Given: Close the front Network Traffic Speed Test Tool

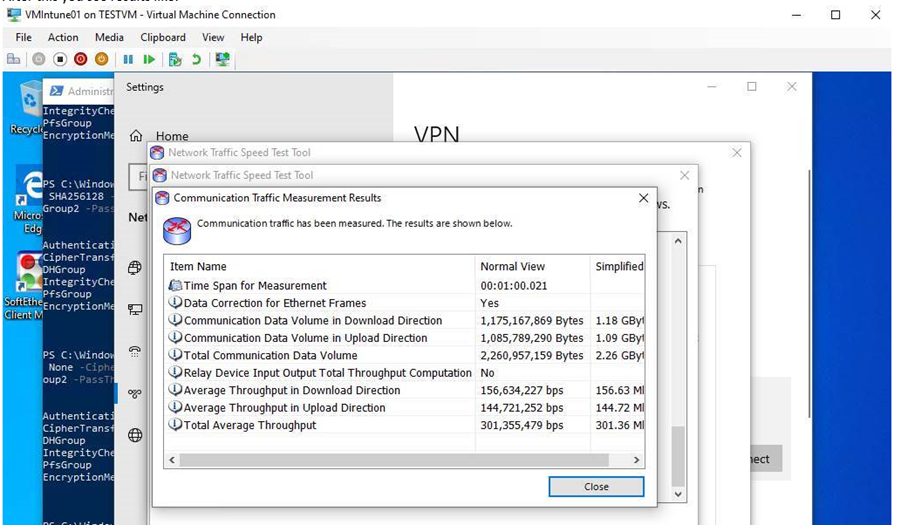Looking at the screenshot, I should pos(684,175).
